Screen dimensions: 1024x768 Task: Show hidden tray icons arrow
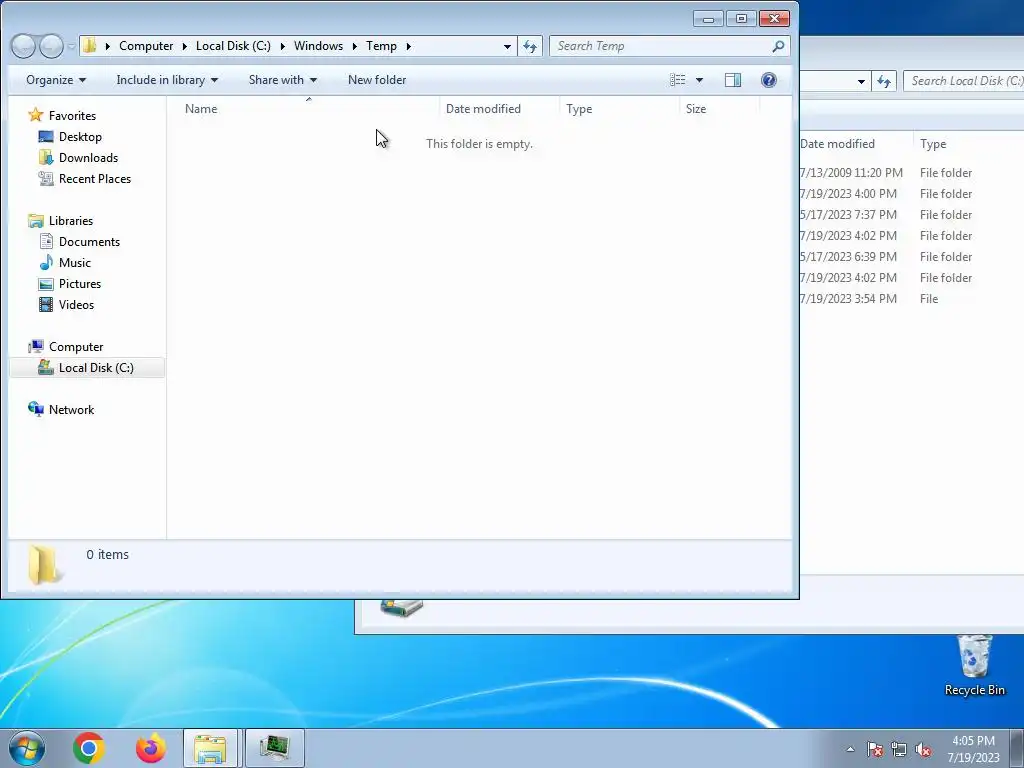850,749
